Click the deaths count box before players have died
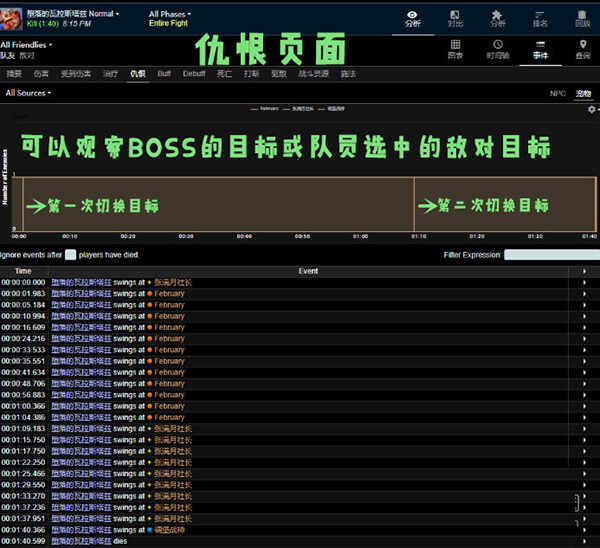 coord(70,255)
